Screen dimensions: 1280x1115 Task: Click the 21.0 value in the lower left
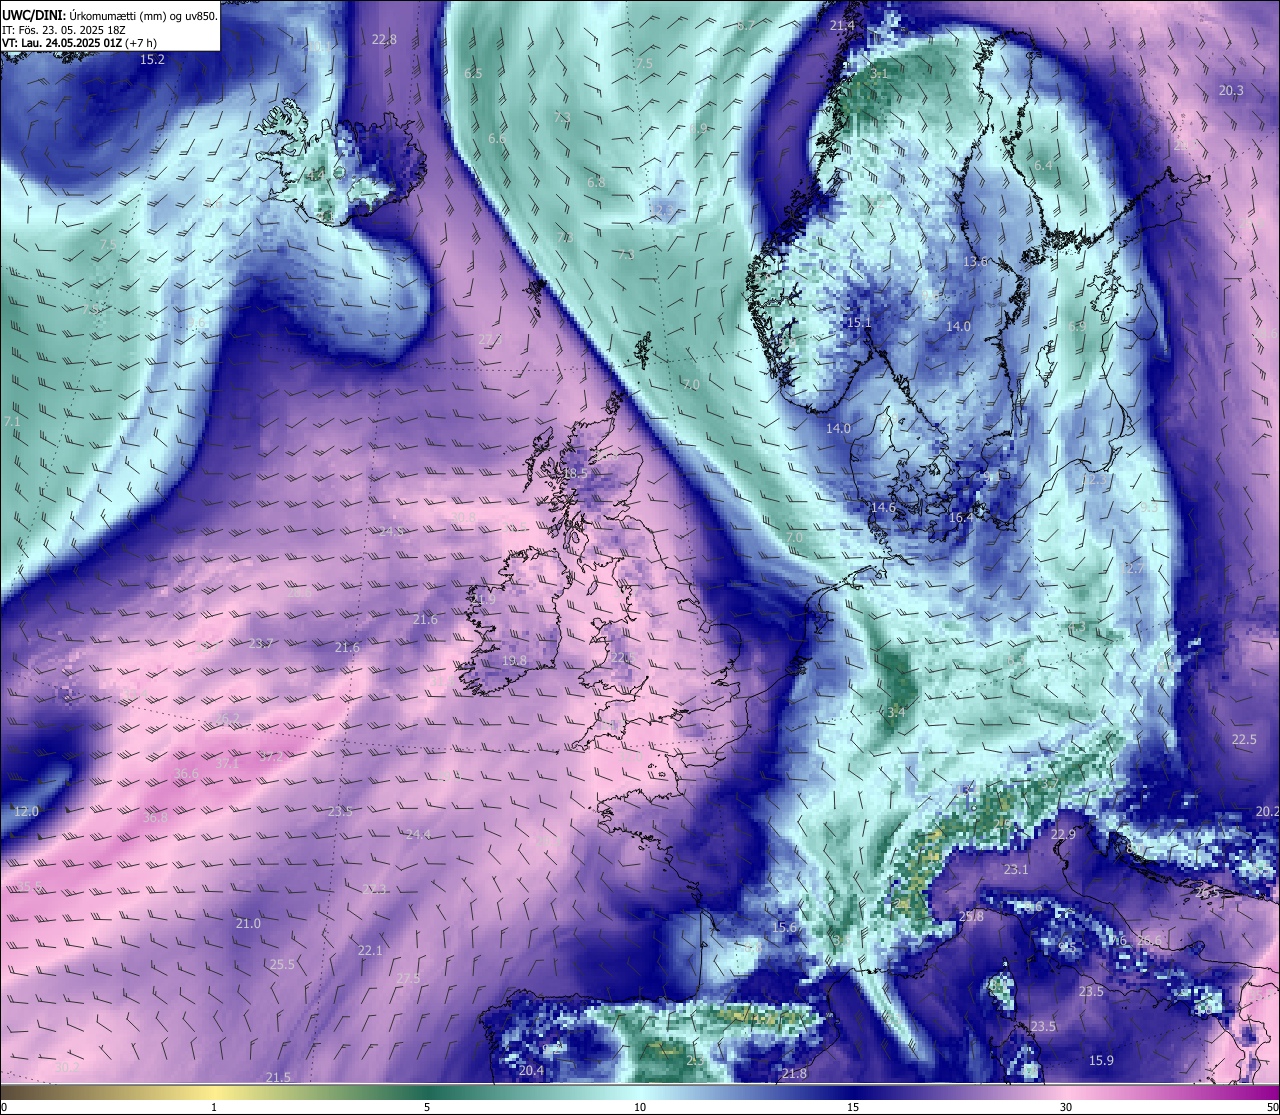click(248, 924)
